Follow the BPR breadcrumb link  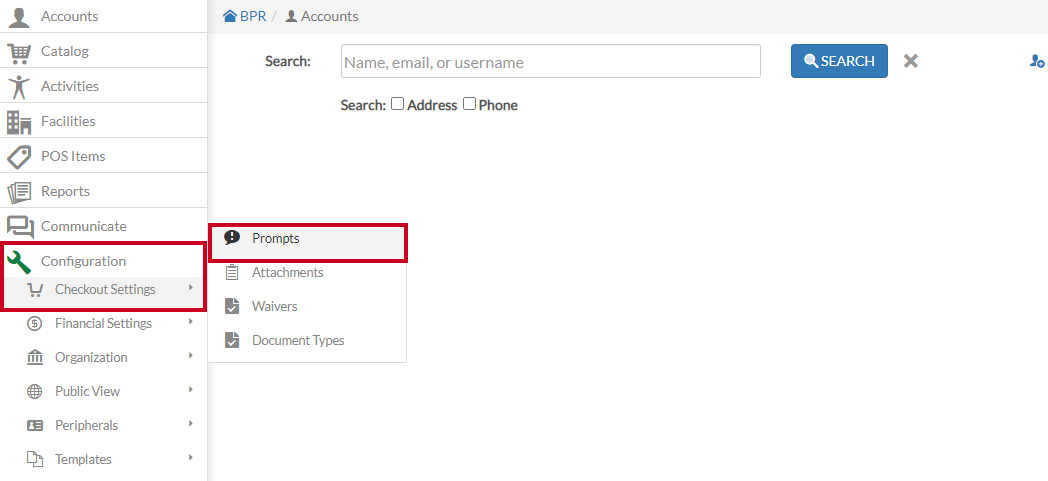[253, 16]
